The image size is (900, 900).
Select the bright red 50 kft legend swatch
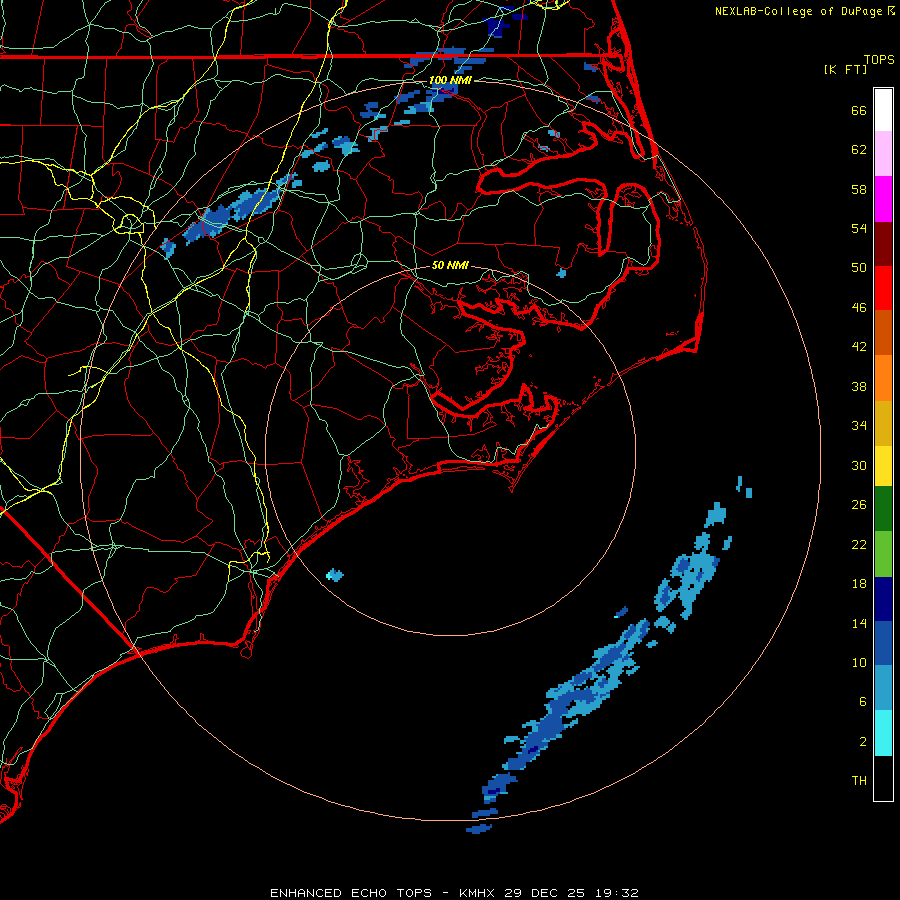coord(883,288)
